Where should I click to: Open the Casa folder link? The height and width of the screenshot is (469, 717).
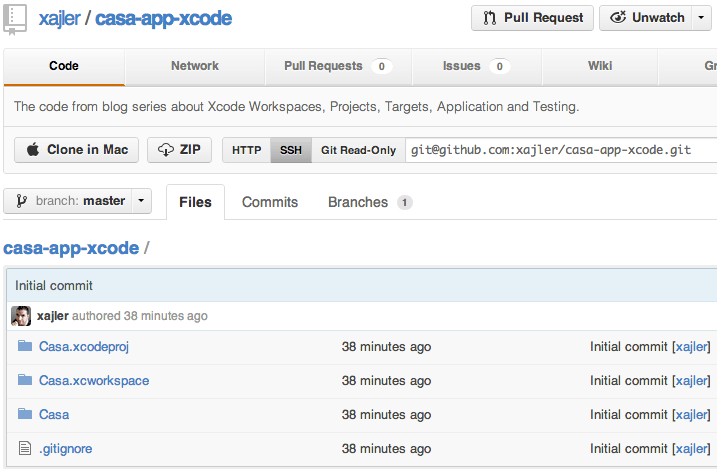tap(54, 415)
